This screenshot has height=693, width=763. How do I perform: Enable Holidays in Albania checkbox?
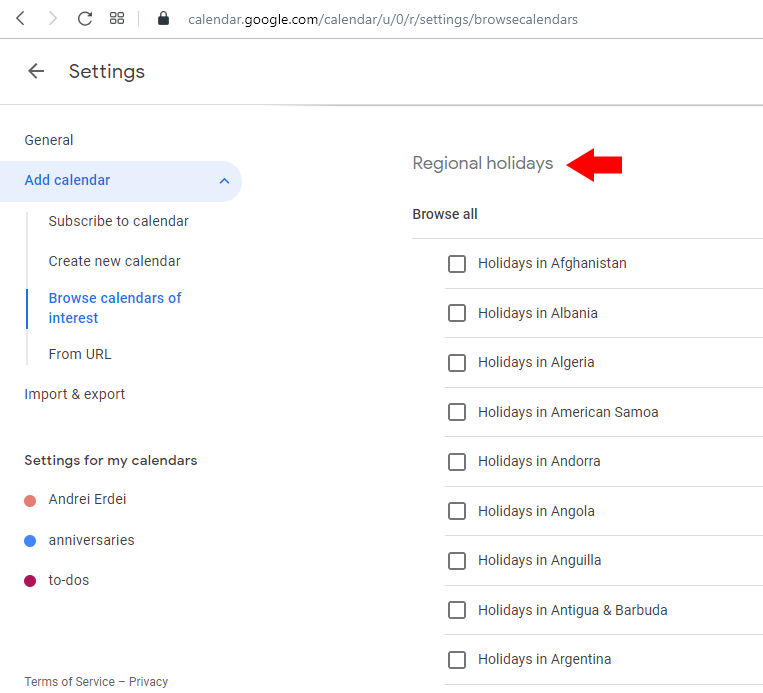coord(457,313)
